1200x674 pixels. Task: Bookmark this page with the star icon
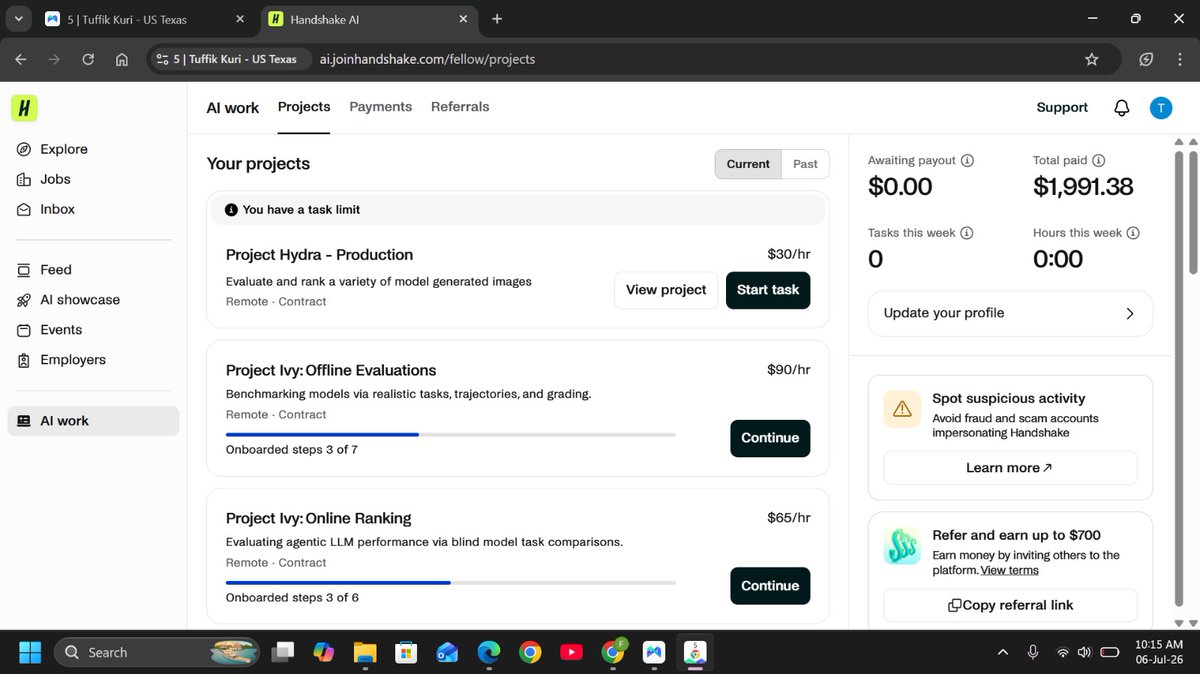click(1092, 59)
